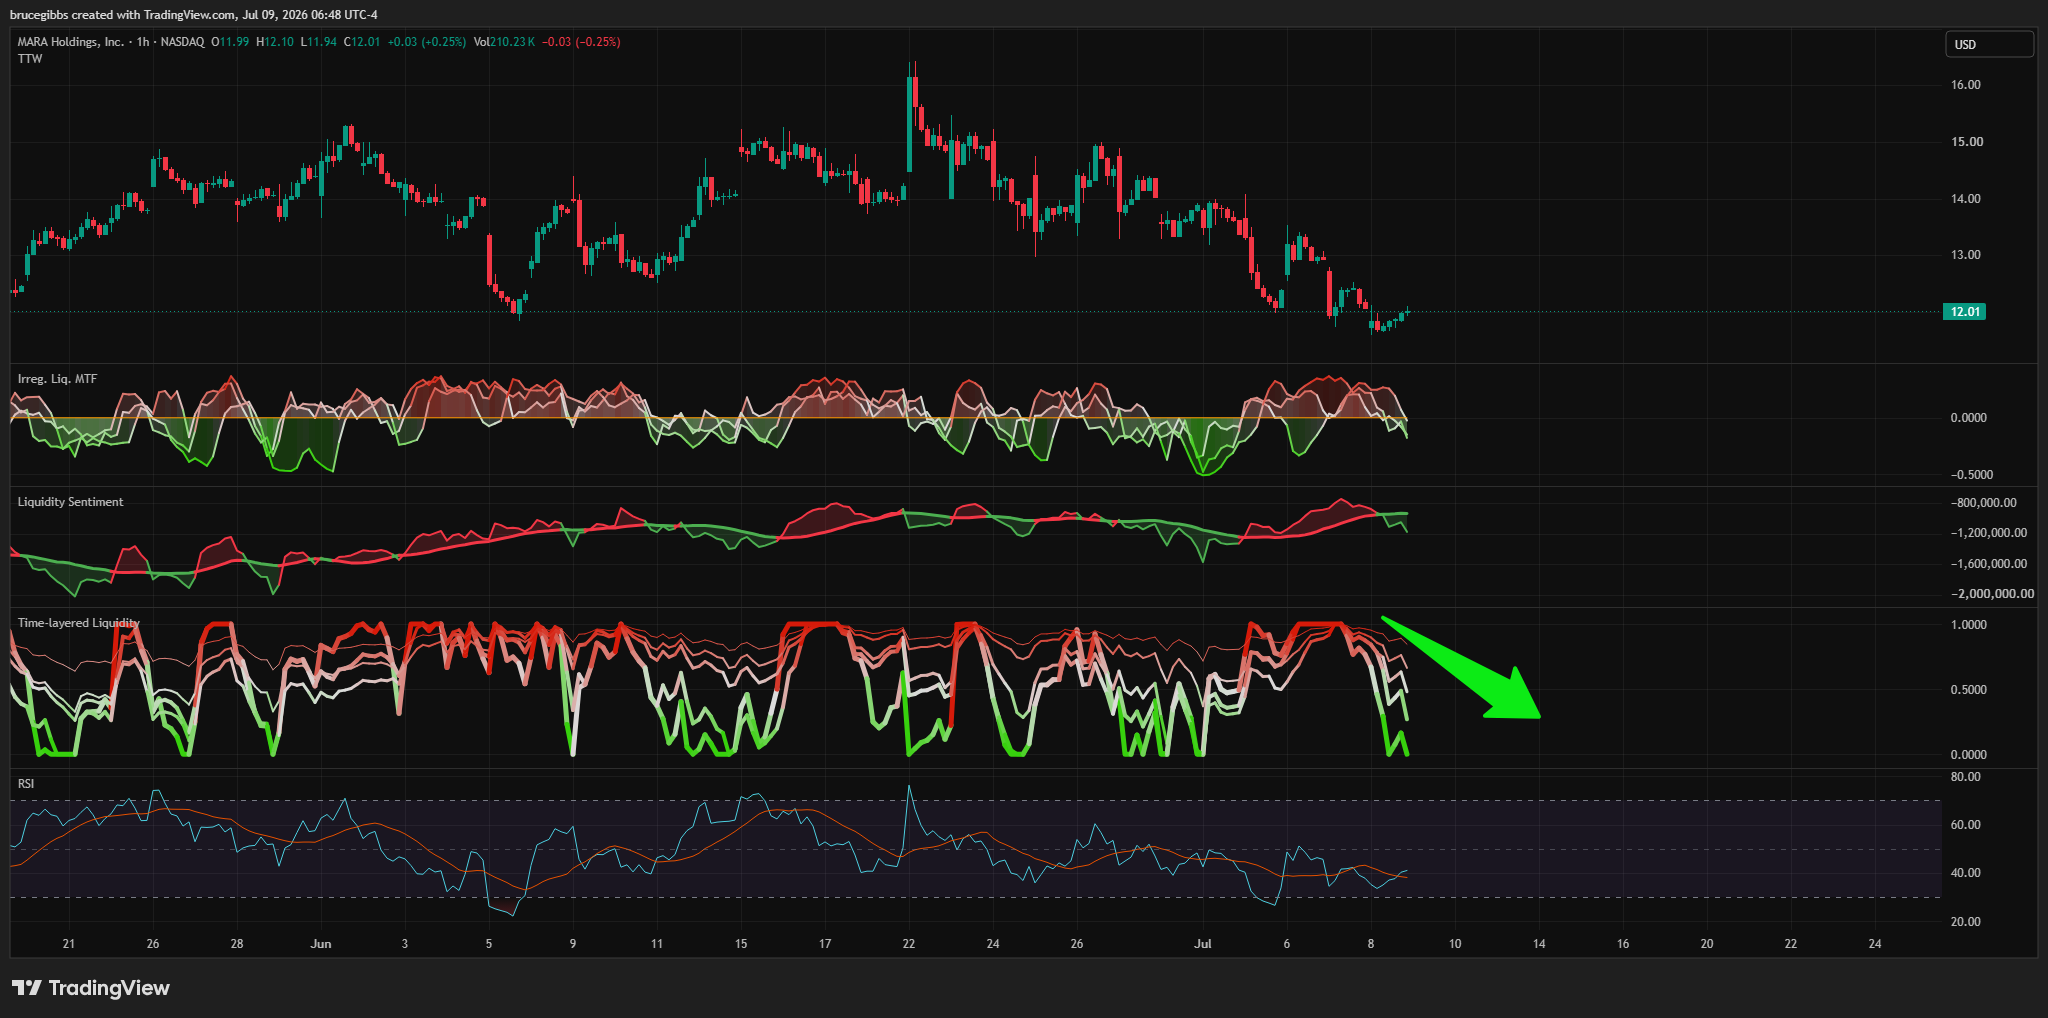Click the 40.00 RSI axis label
This screenshot has width=2048, height=1018.
tap(1966, 873)
